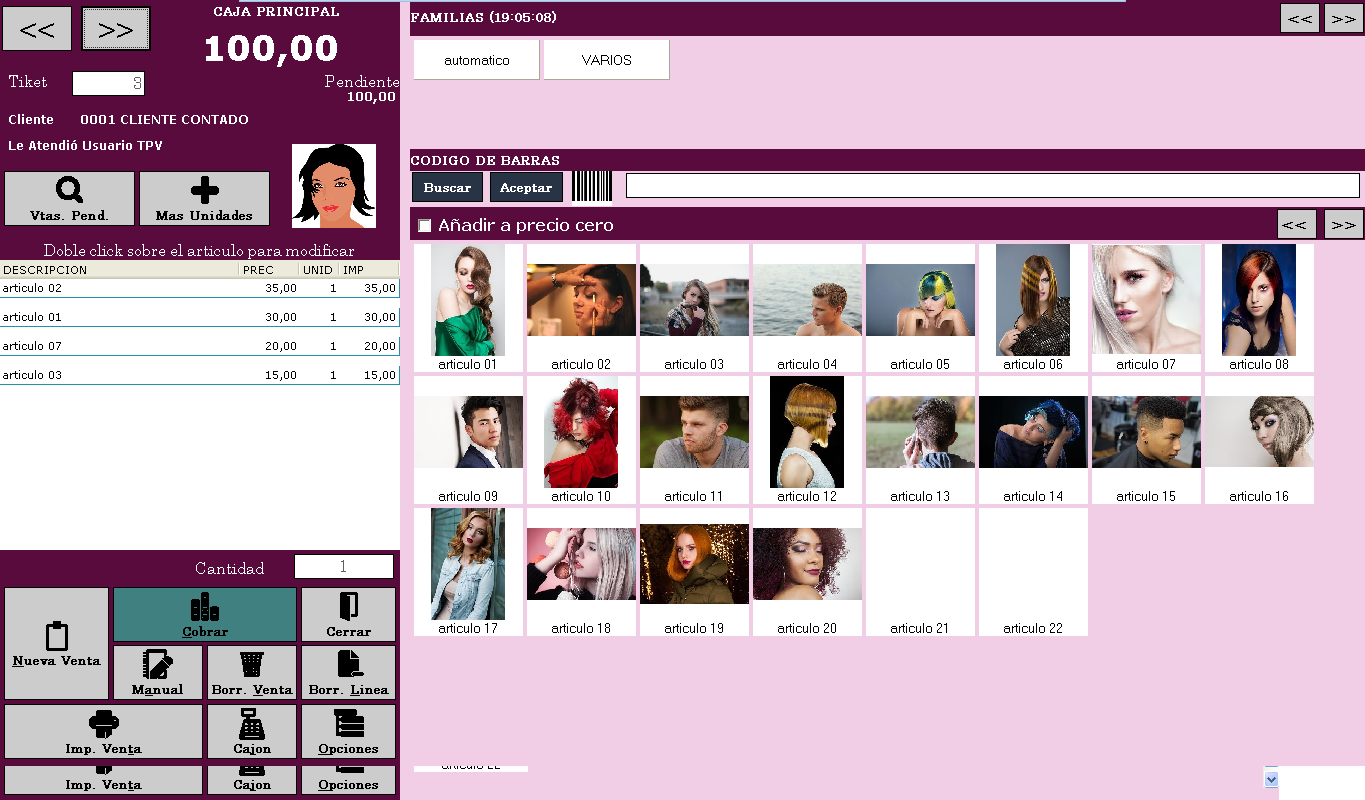
Task: Add articulo 06 thumbnail
Action: [1033, 308]
